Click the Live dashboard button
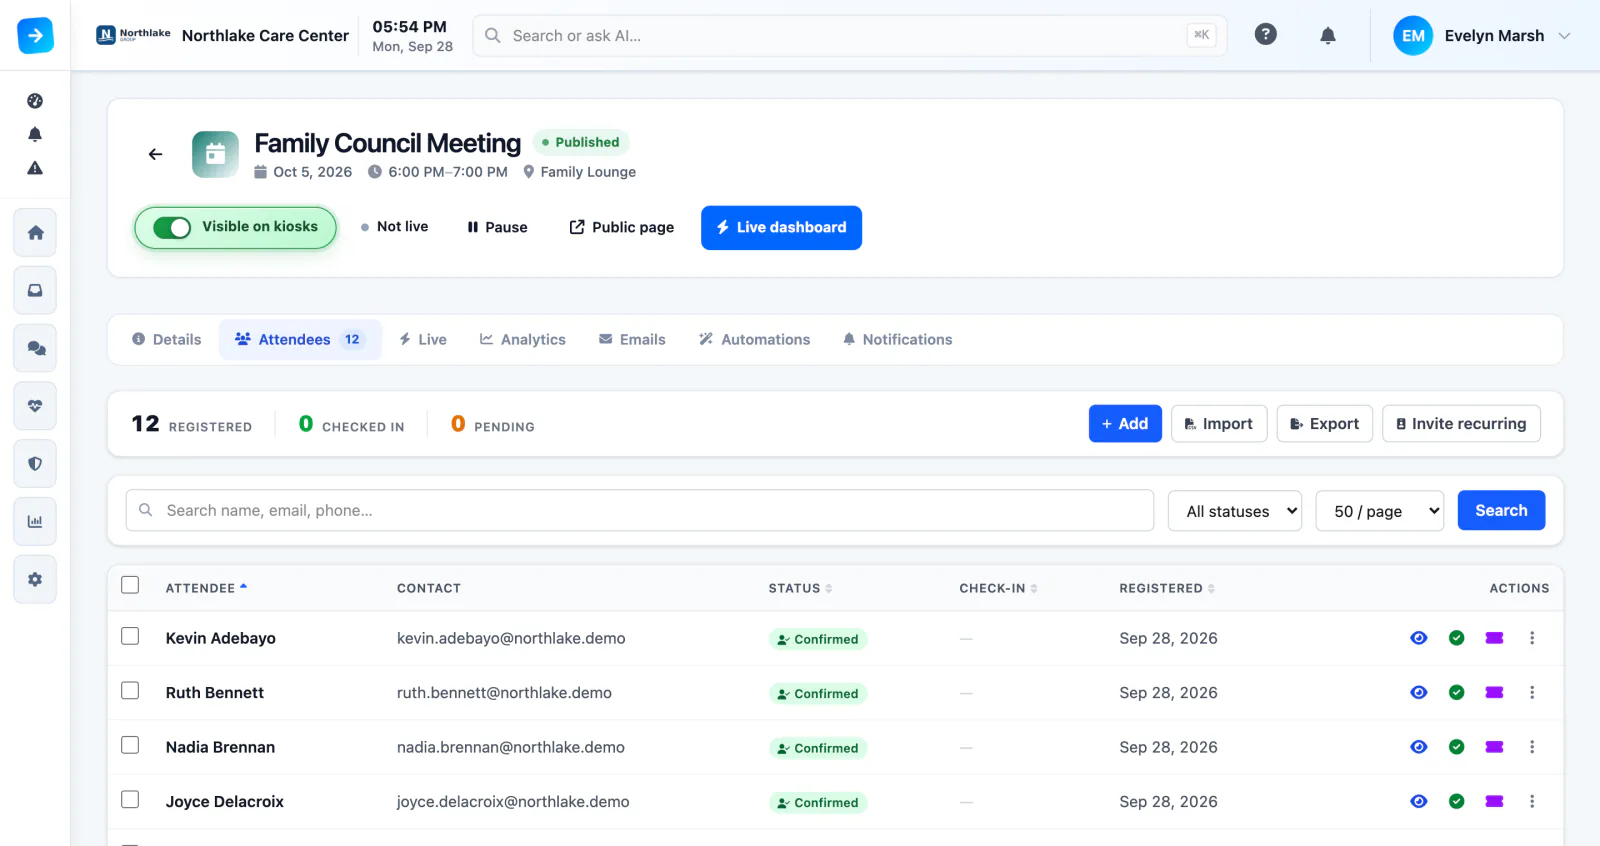 tap(781, 228)
